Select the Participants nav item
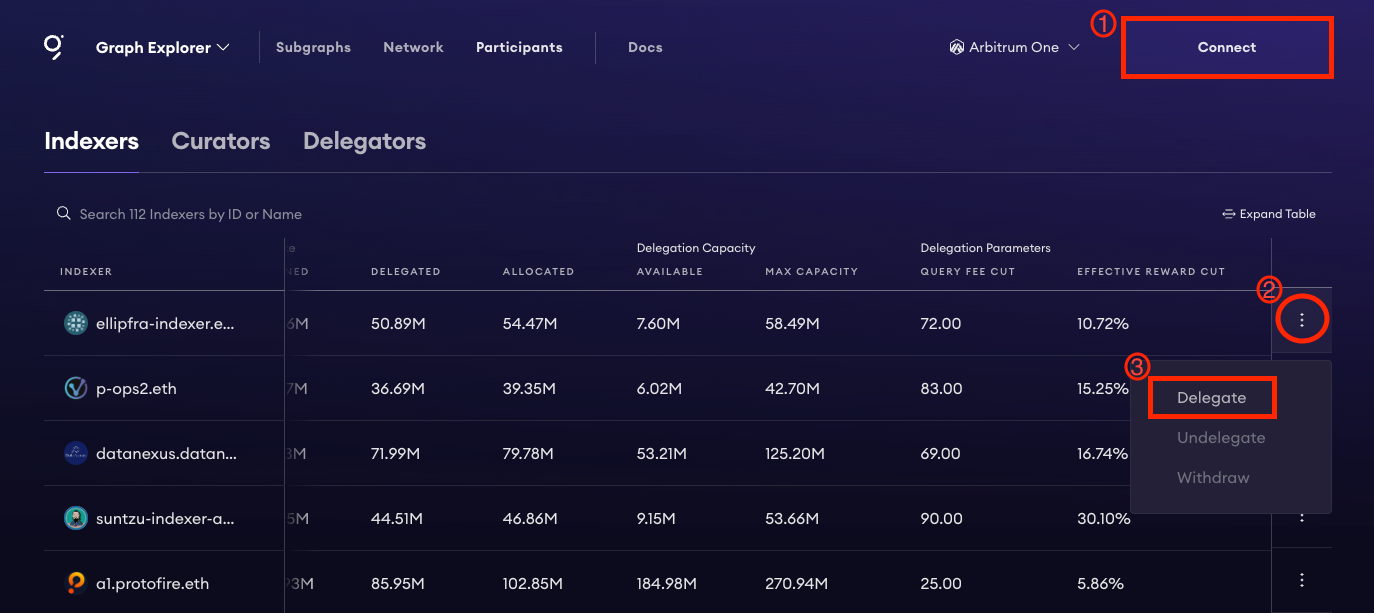1374x613 pixels. point(519,47)
